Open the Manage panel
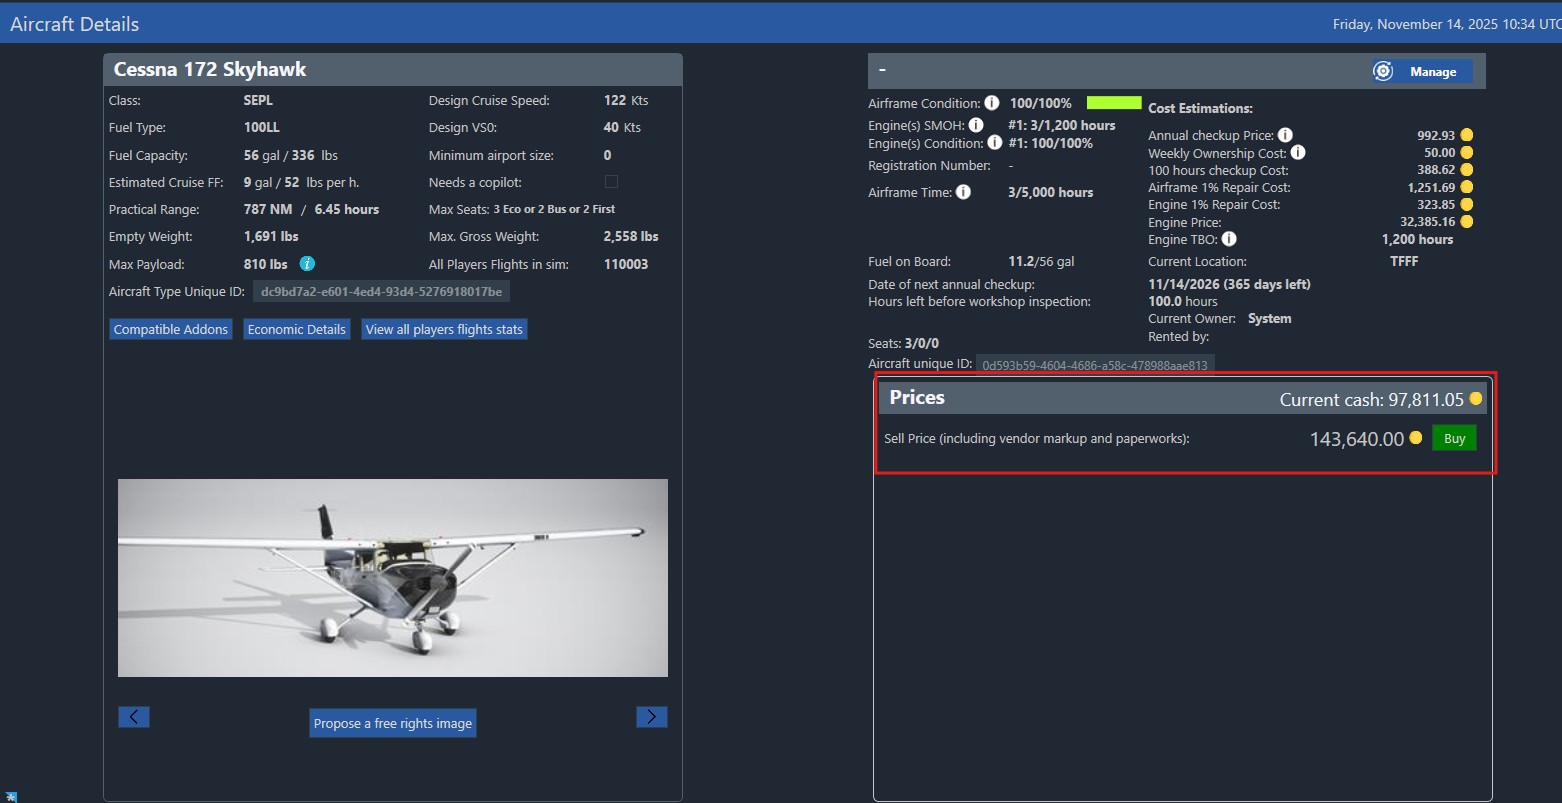 (1433, 71)
